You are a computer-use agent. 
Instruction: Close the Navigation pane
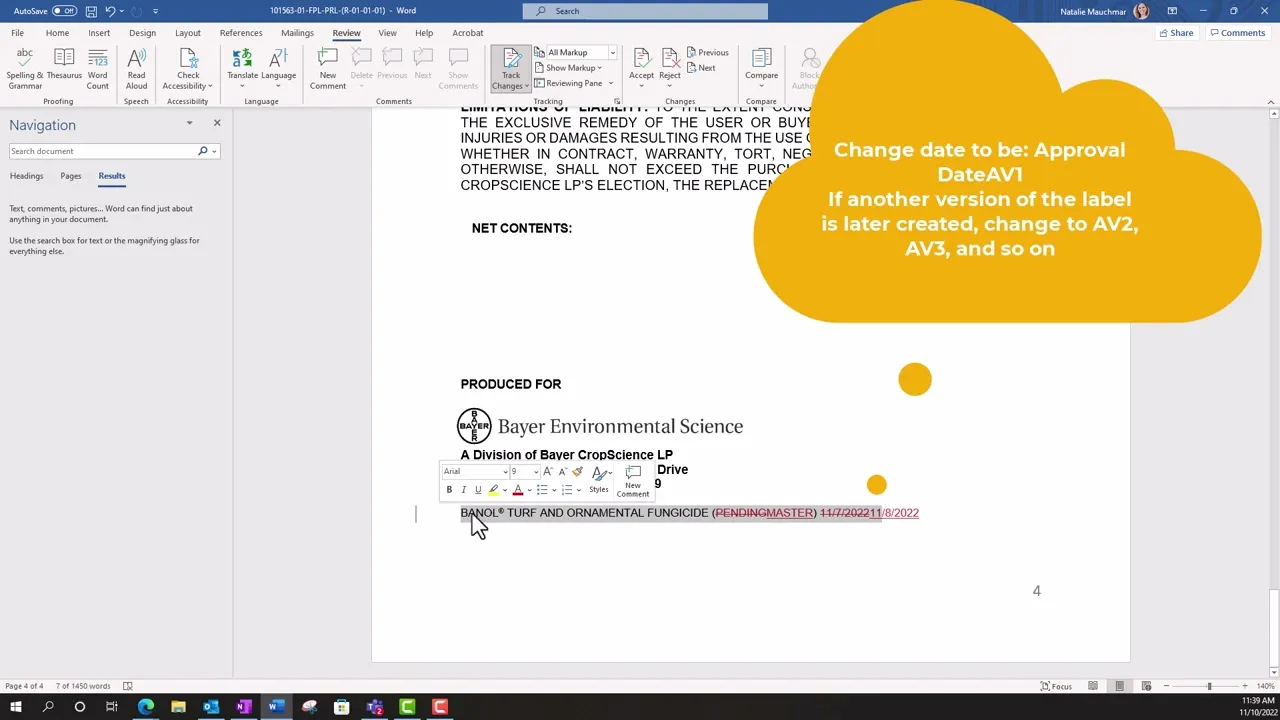click(217, 123)
